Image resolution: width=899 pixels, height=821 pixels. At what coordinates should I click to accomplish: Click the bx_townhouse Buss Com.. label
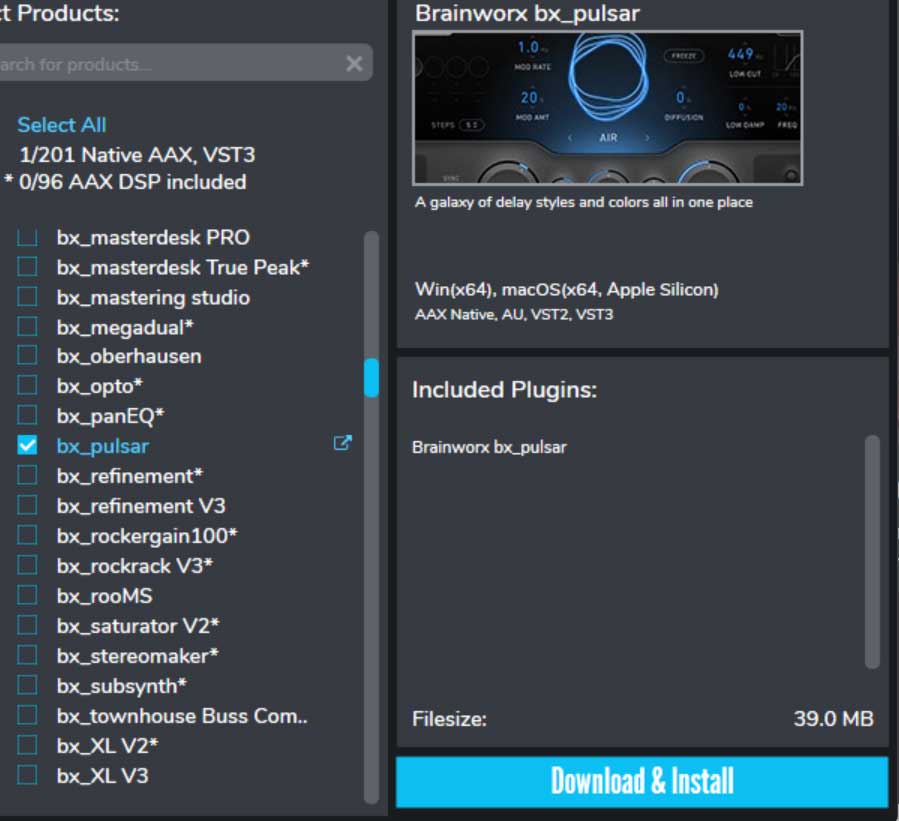[x=182, y=716]
